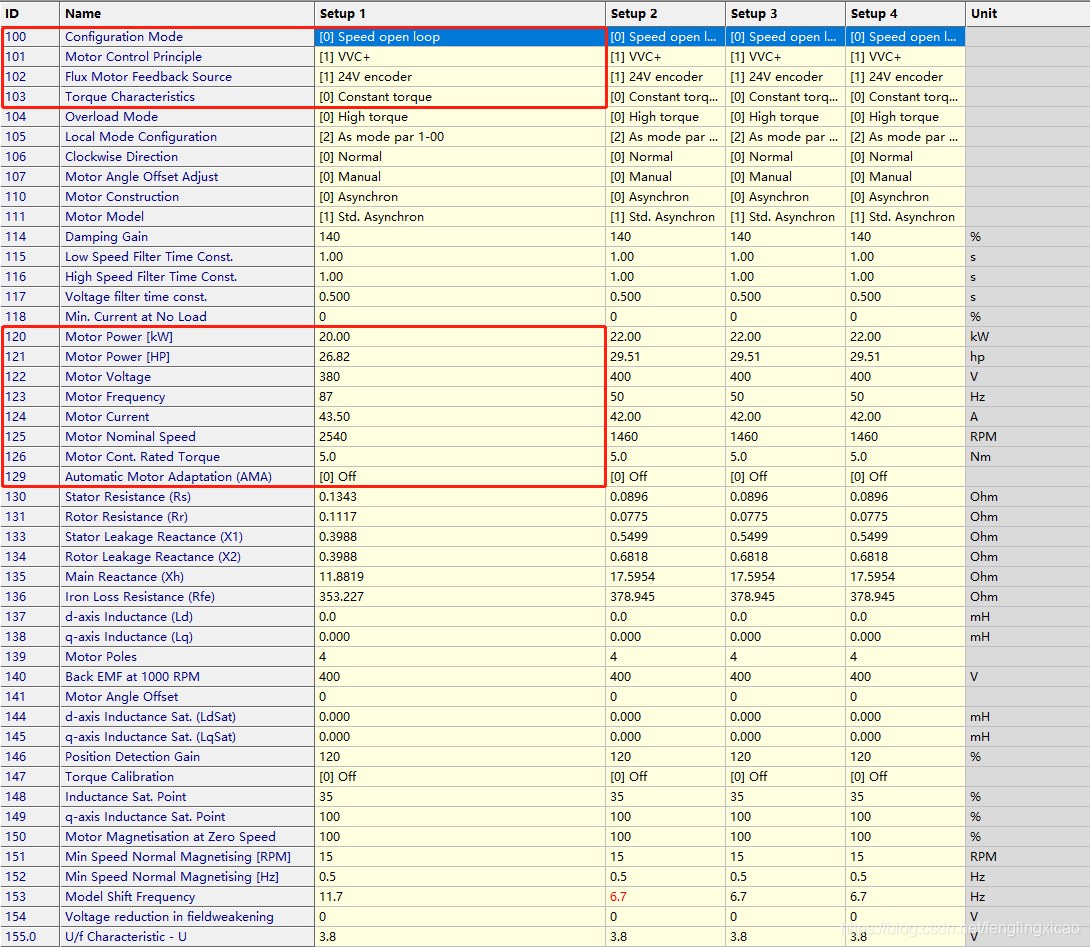This screenshot has width=1090, height=947.
Task: Select Setup 4 Main Reactance value 17.5954
Action: click(x=905, y=577)
